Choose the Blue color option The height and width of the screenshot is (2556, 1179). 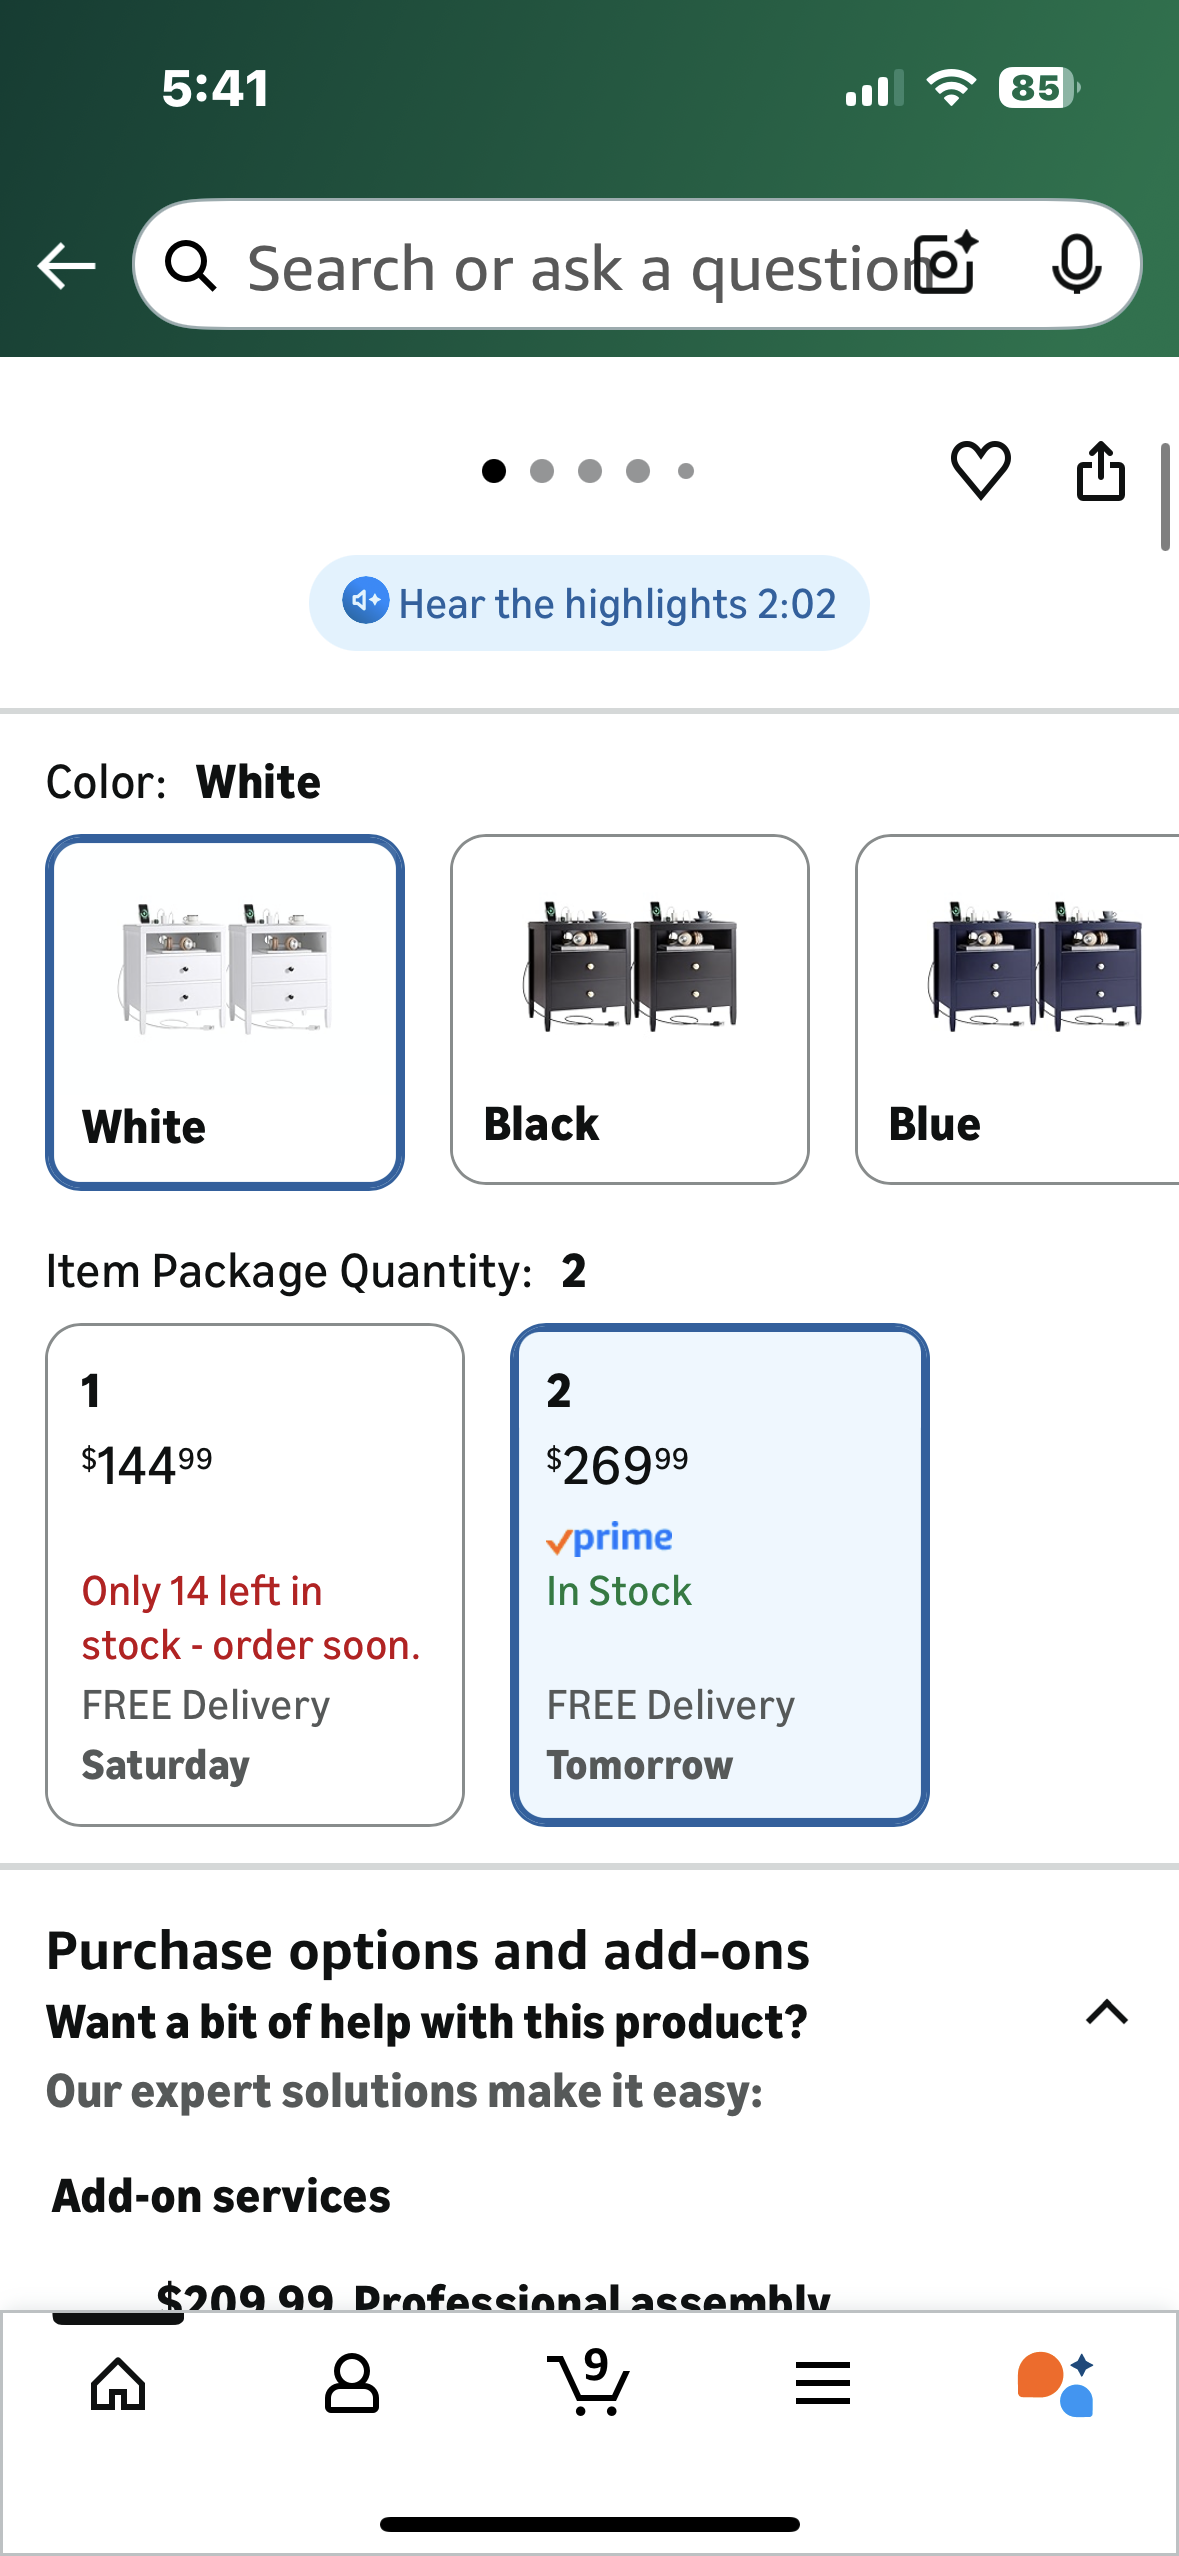1018,1010
